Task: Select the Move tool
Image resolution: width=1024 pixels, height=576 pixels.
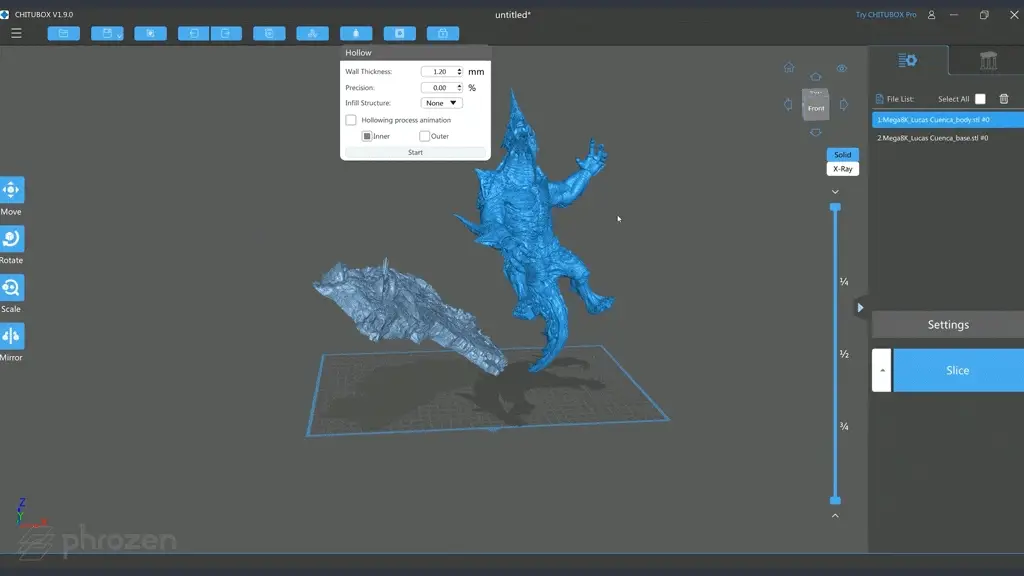Action: (x=12, y=190)
